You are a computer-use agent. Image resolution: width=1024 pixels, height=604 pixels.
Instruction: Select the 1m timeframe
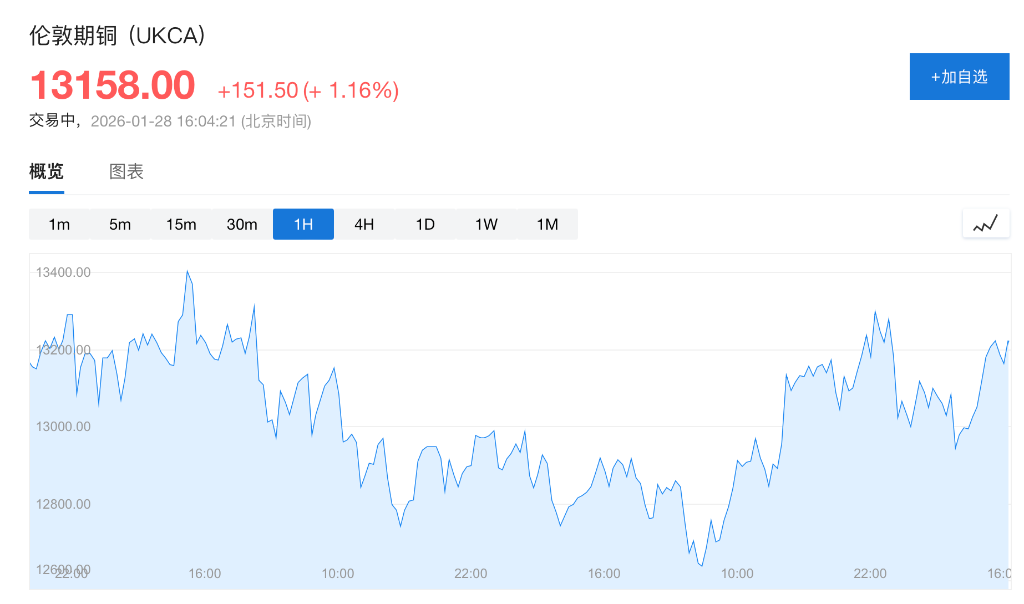59,224
